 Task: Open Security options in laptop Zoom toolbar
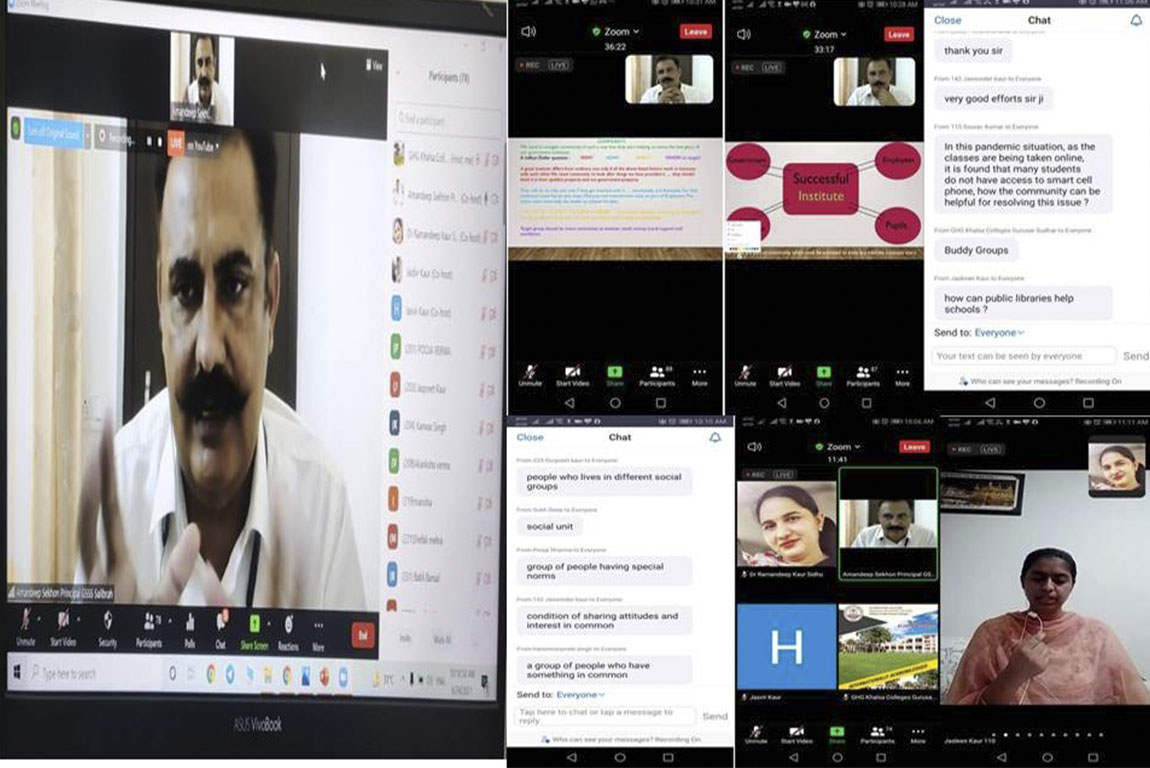click(107, 626)
